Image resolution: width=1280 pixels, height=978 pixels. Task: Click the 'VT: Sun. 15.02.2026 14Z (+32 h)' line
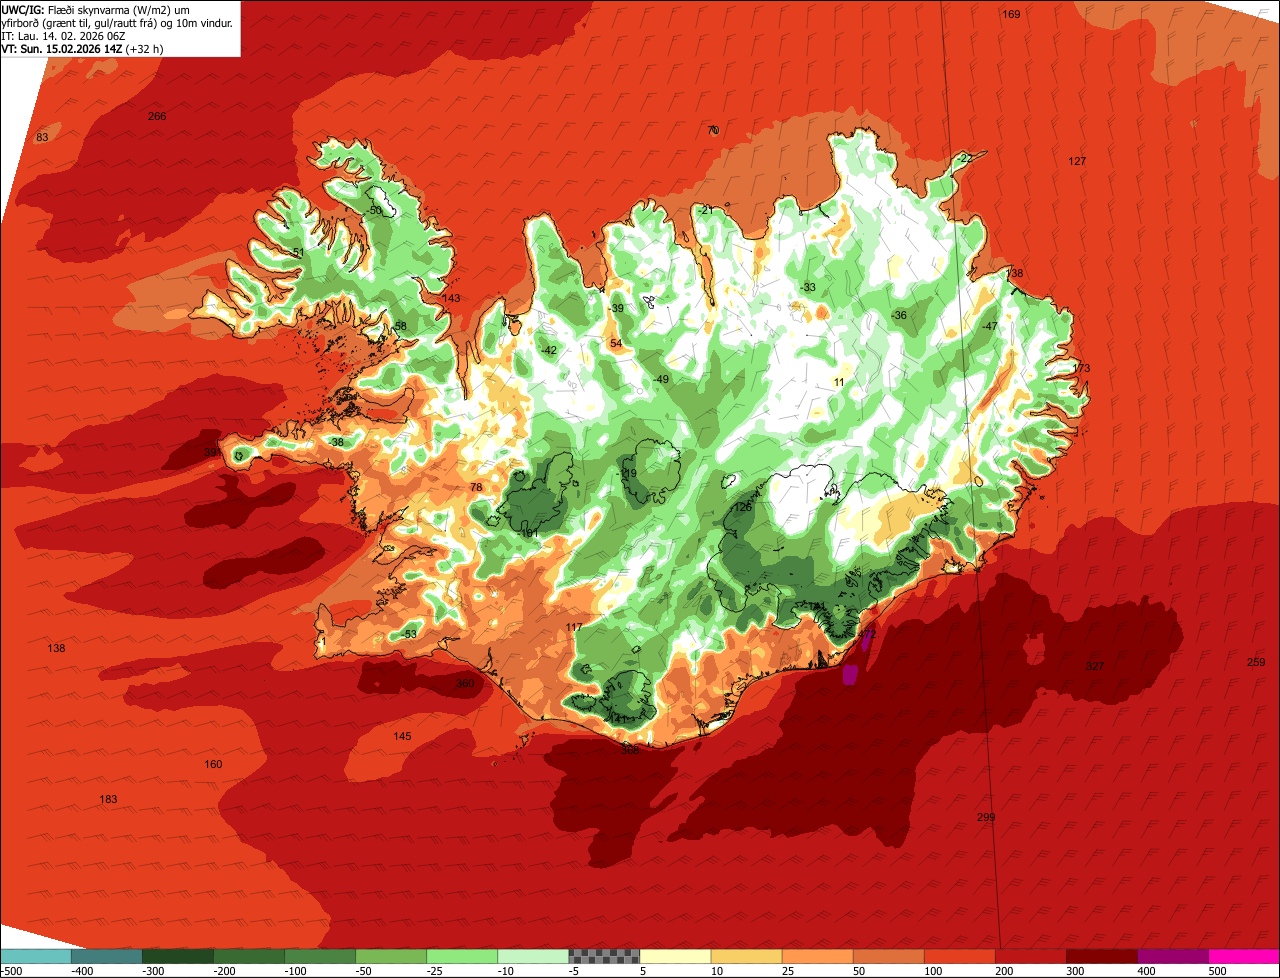[x=83, y=49]
